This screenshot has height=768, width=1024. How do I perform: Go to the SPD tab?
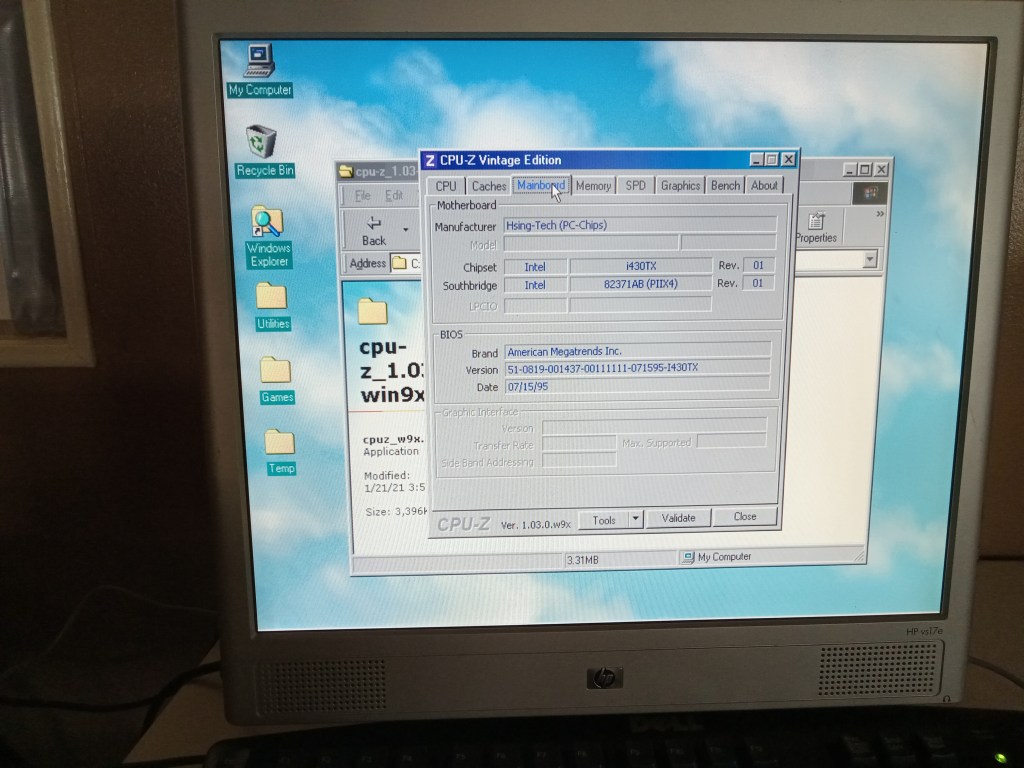pos(635,186)
